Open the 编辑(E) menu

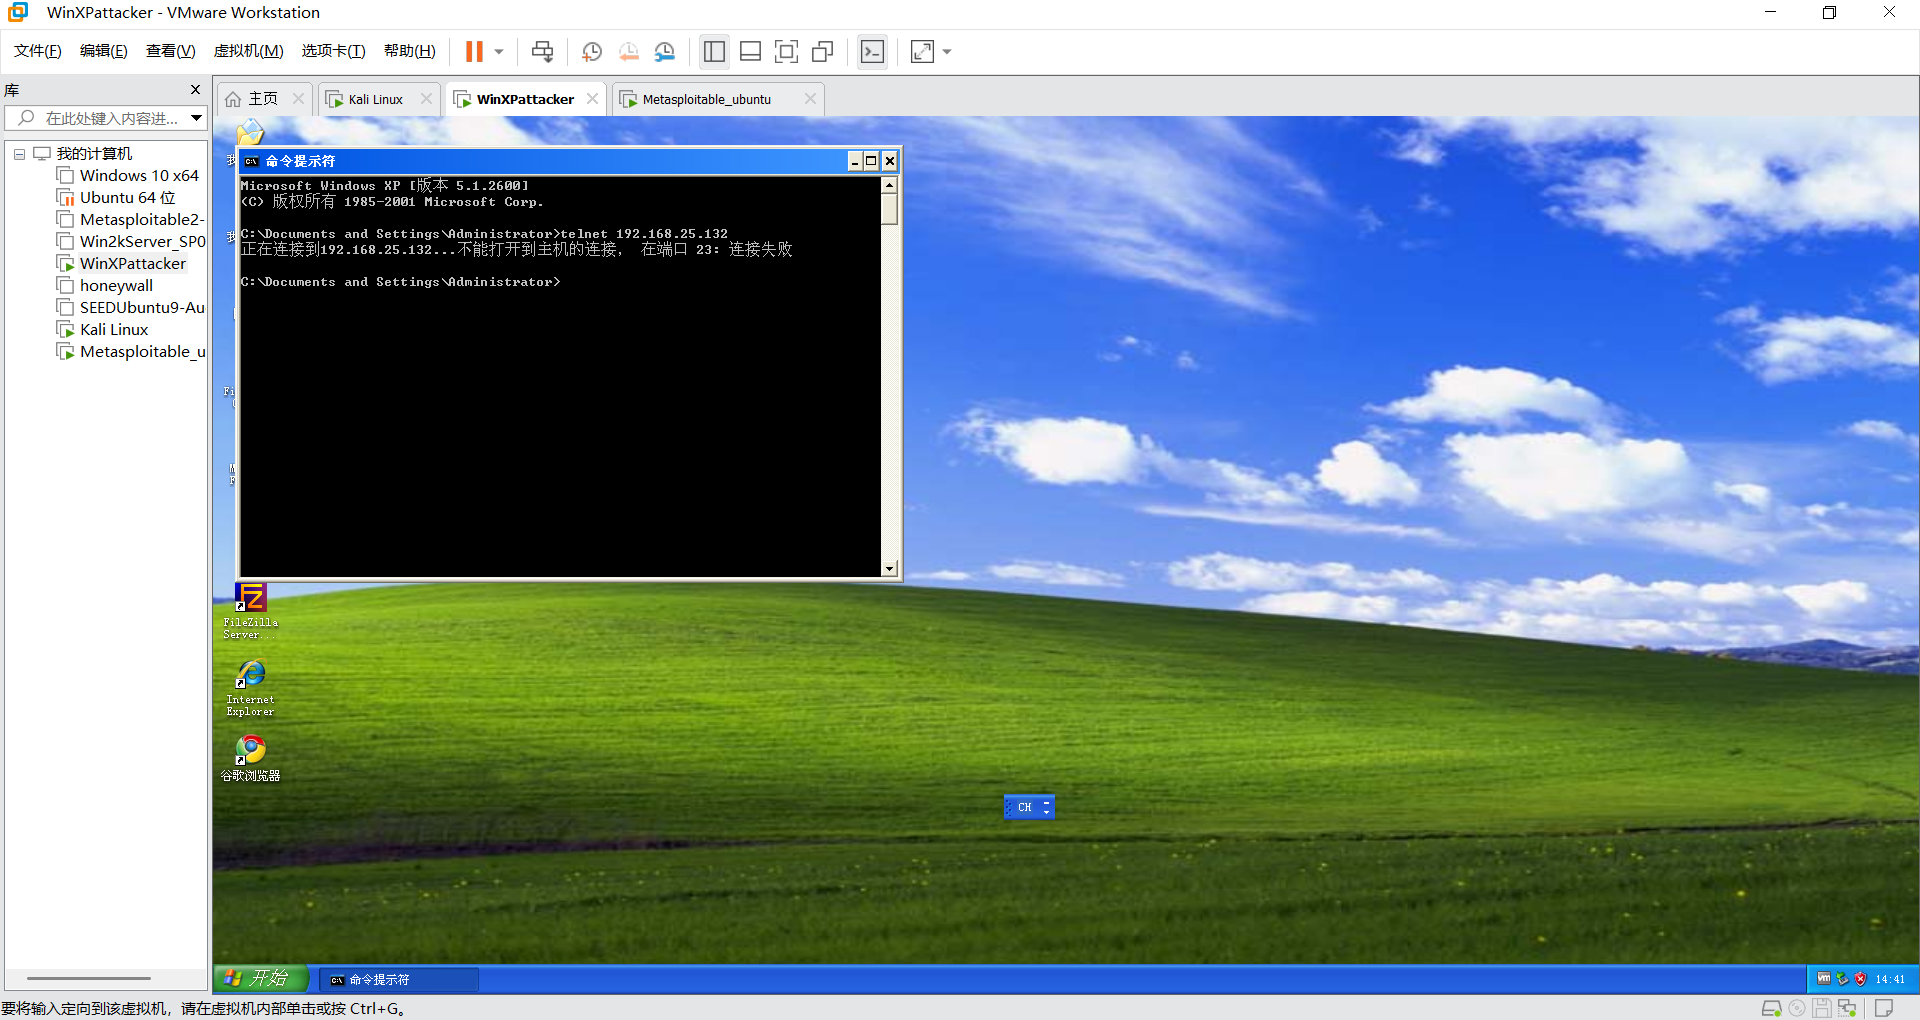click(x=103, y=51)
